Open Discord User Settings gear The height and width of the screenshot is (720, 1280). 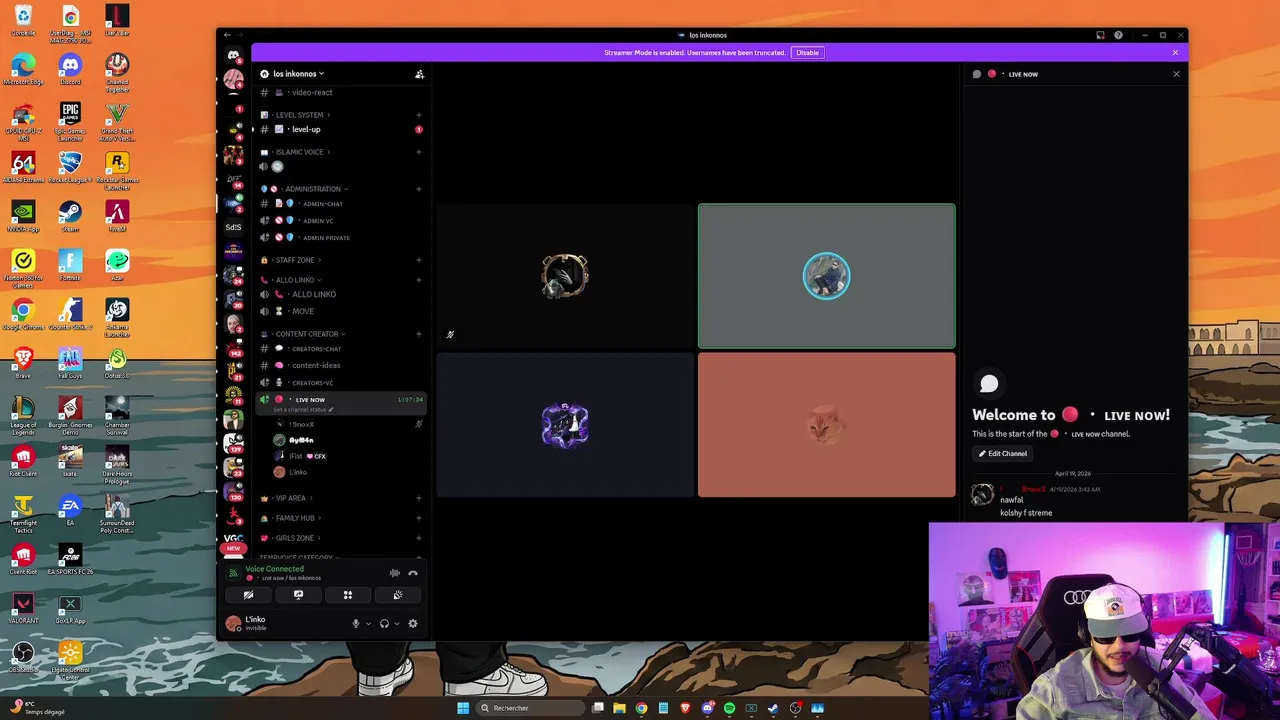point(413,624)
